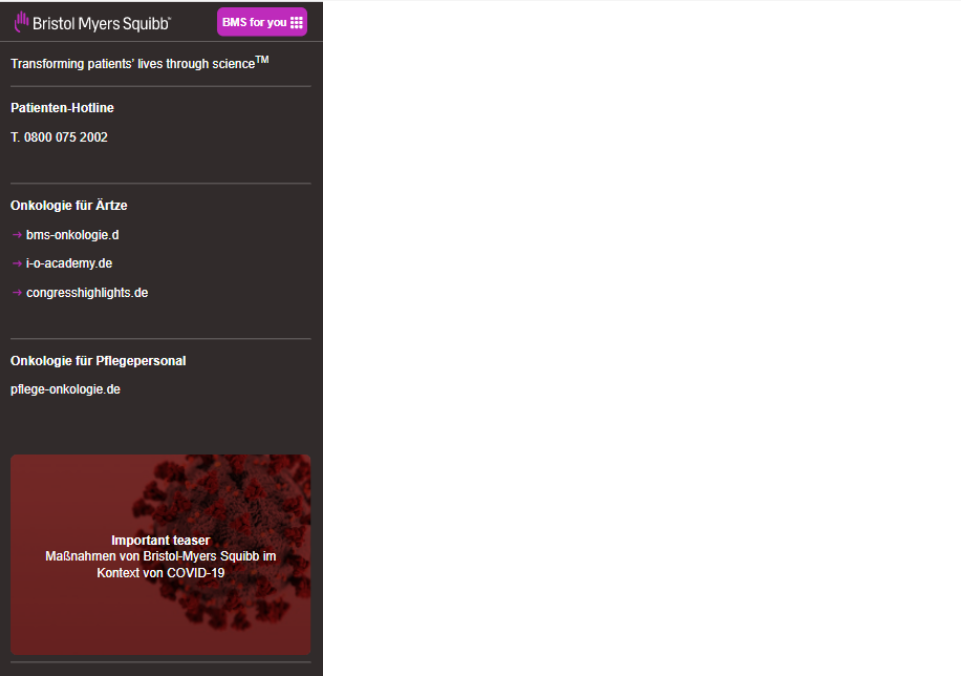961x676 pixels.
Task: Click the Bristol Myers Squibb logo
Action: pos(93,23)
